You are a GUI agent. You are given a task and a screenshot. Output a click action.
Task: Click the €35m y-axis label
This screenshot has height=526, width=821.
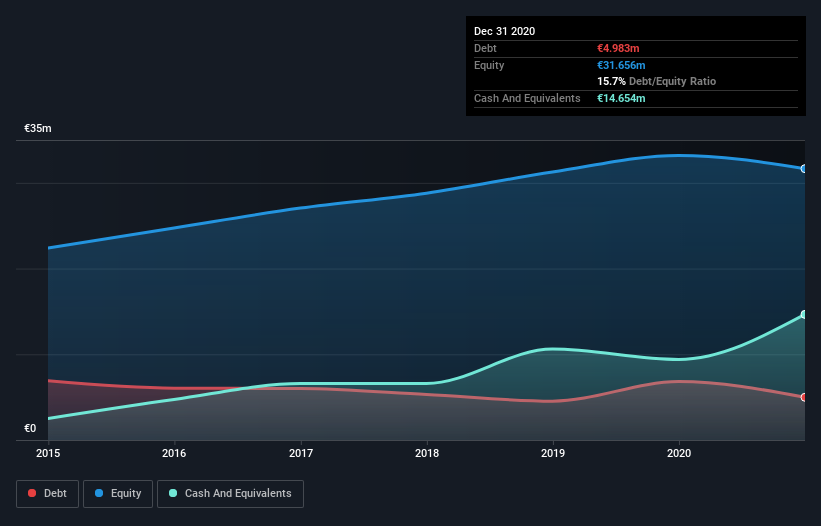[x=38, y=128]
